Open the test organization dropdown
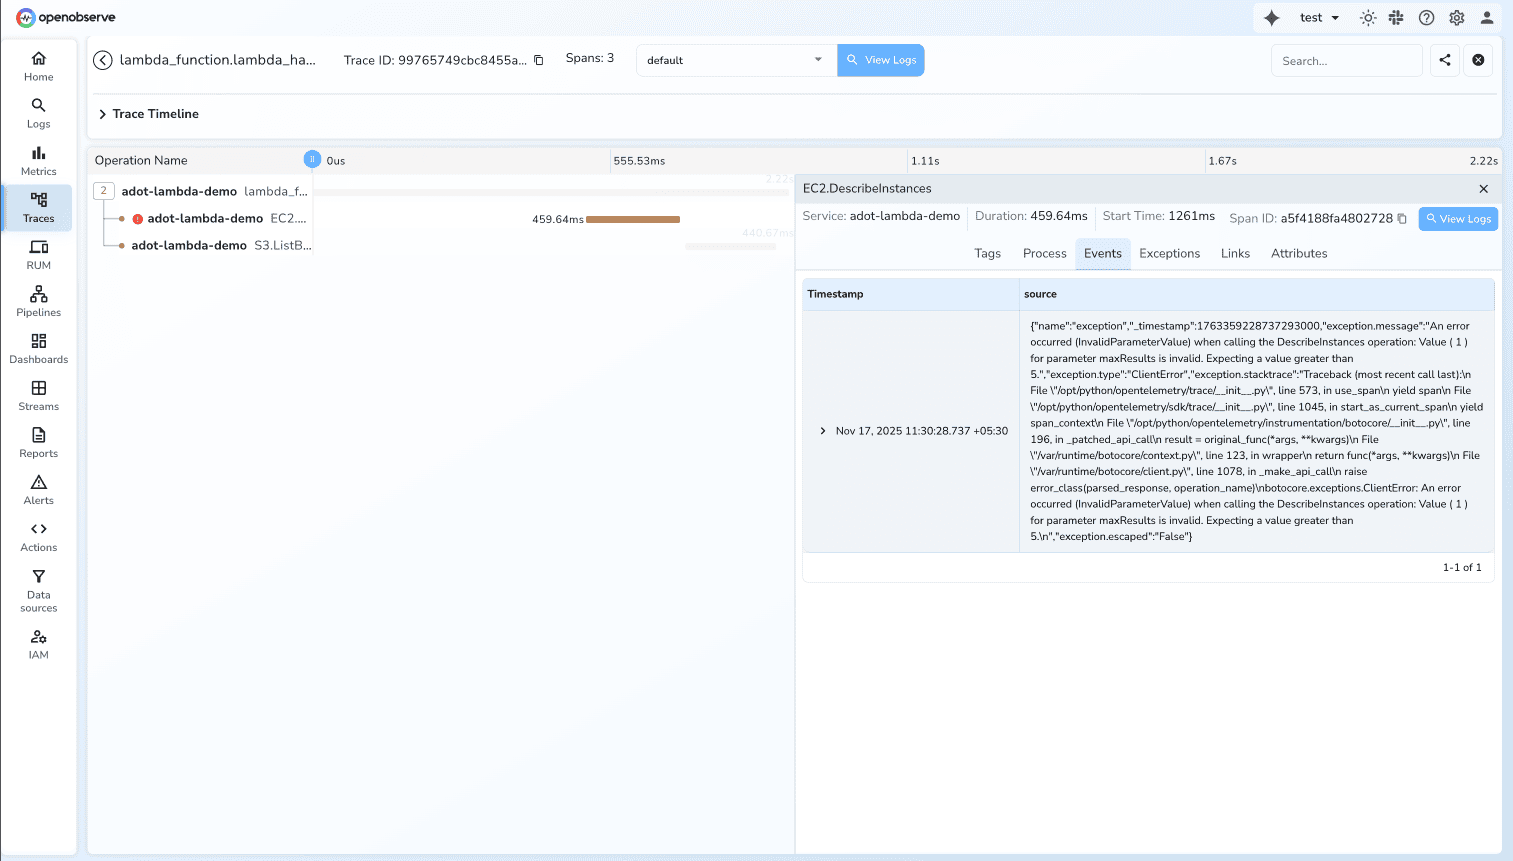This screenshot has width=1513, height=861. click(x=1319, y=18)
